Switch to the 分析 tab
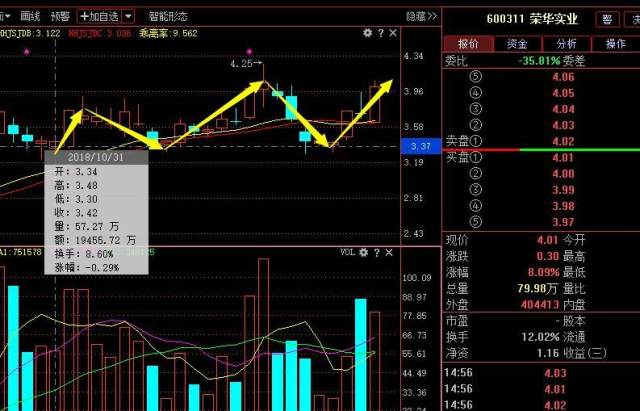 click(567, 44)
